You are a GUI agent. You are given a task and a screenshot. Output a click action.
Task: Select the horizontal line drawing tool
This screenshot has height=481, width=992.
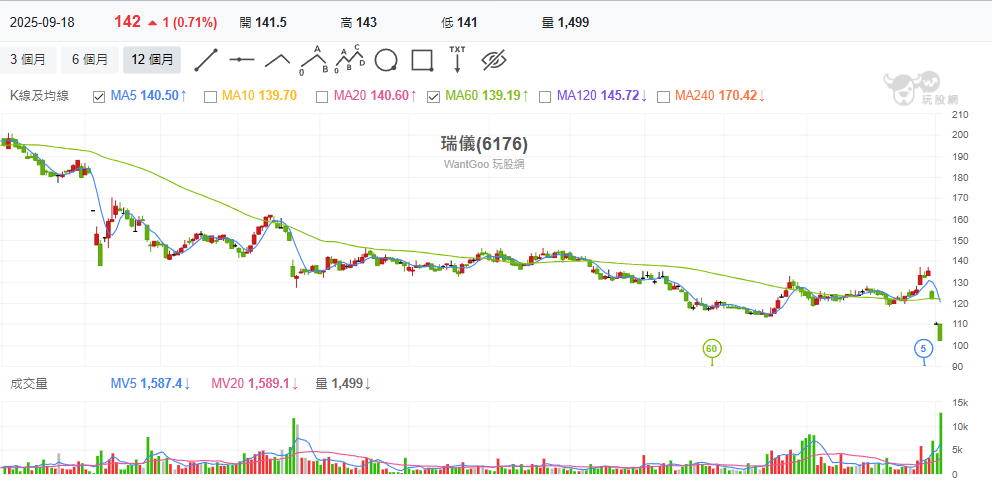click(242, 60)
